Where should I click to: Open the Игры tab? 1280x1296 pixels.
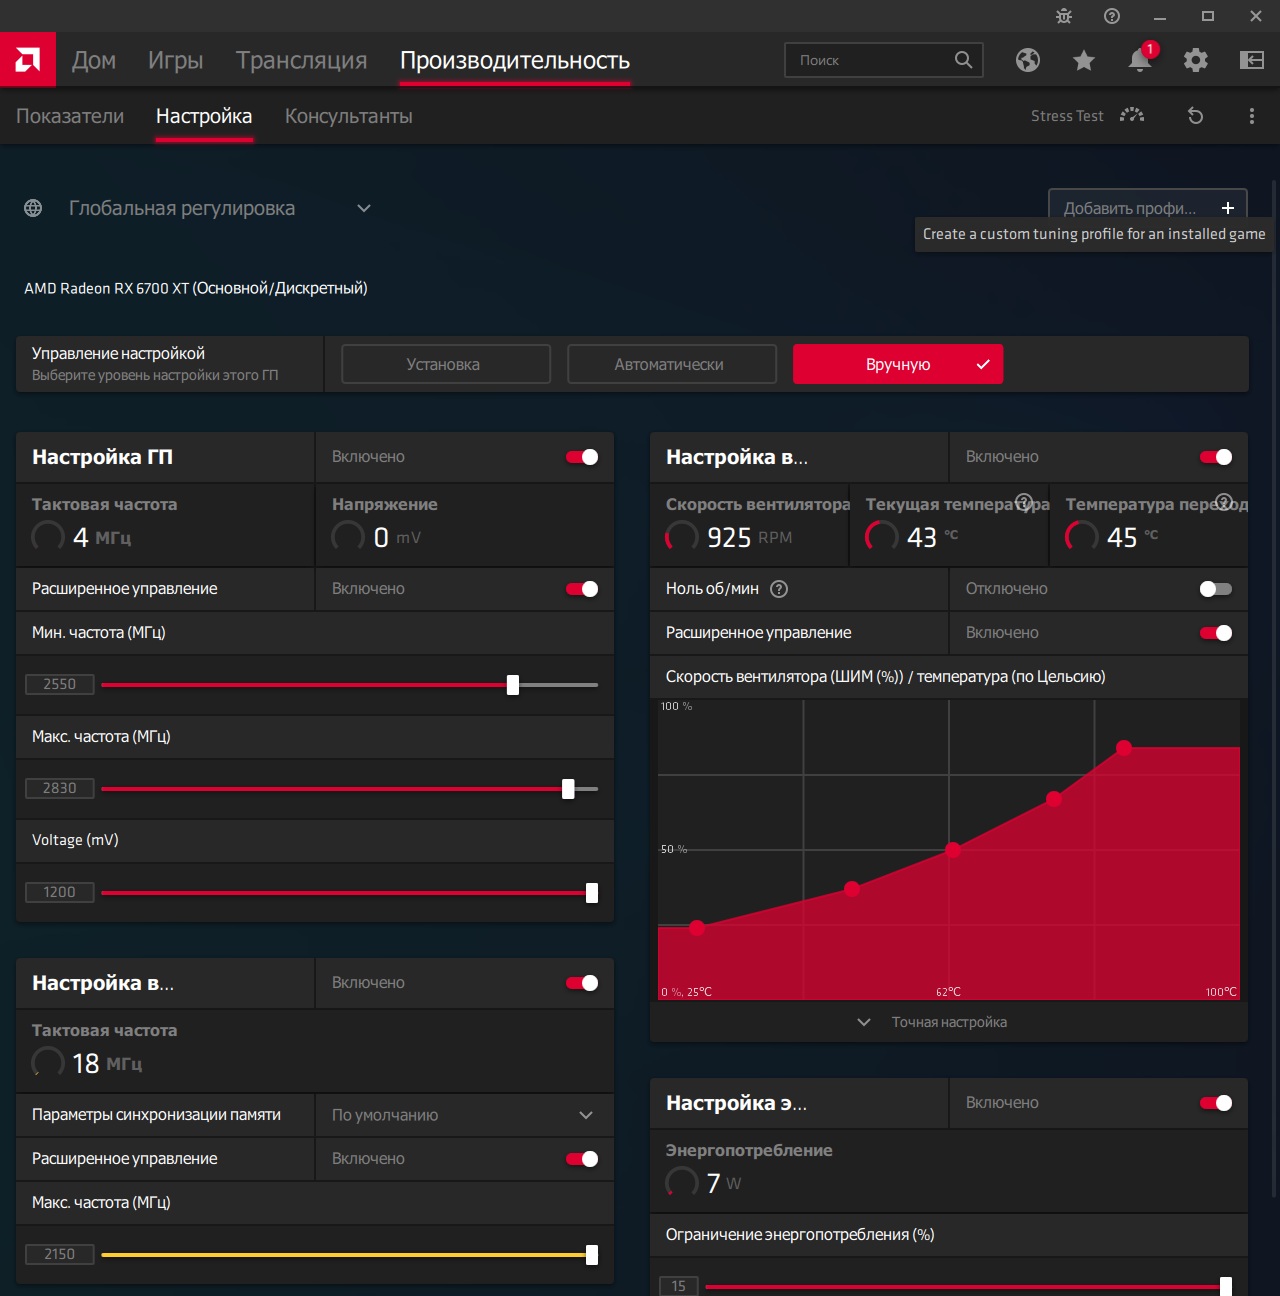pyautogui.click(x=175, y=60)
